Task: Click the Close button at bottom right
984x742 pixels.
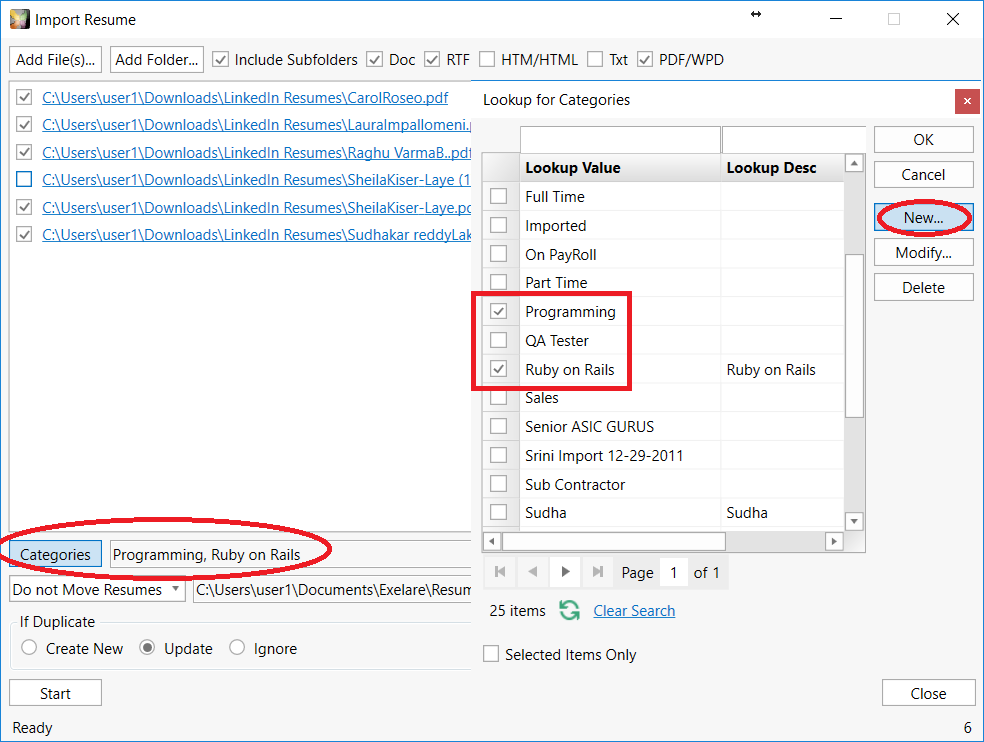Action: tap(928, 693)
